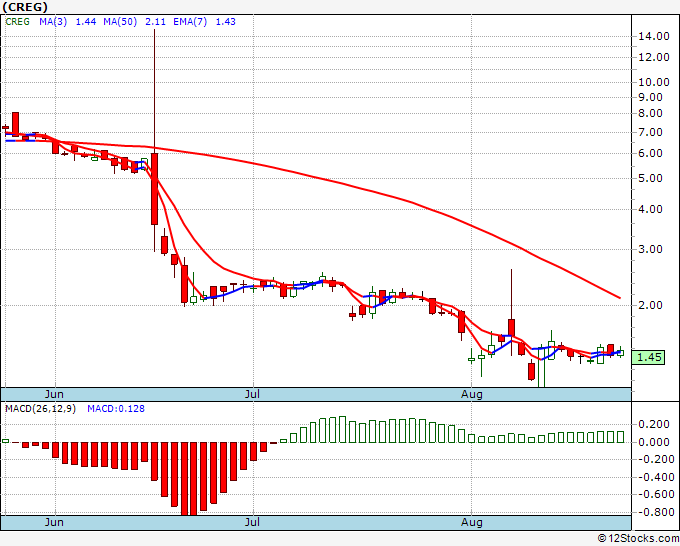Click the MA(50) legend label
680x546 pixels.
pos(120,22)
